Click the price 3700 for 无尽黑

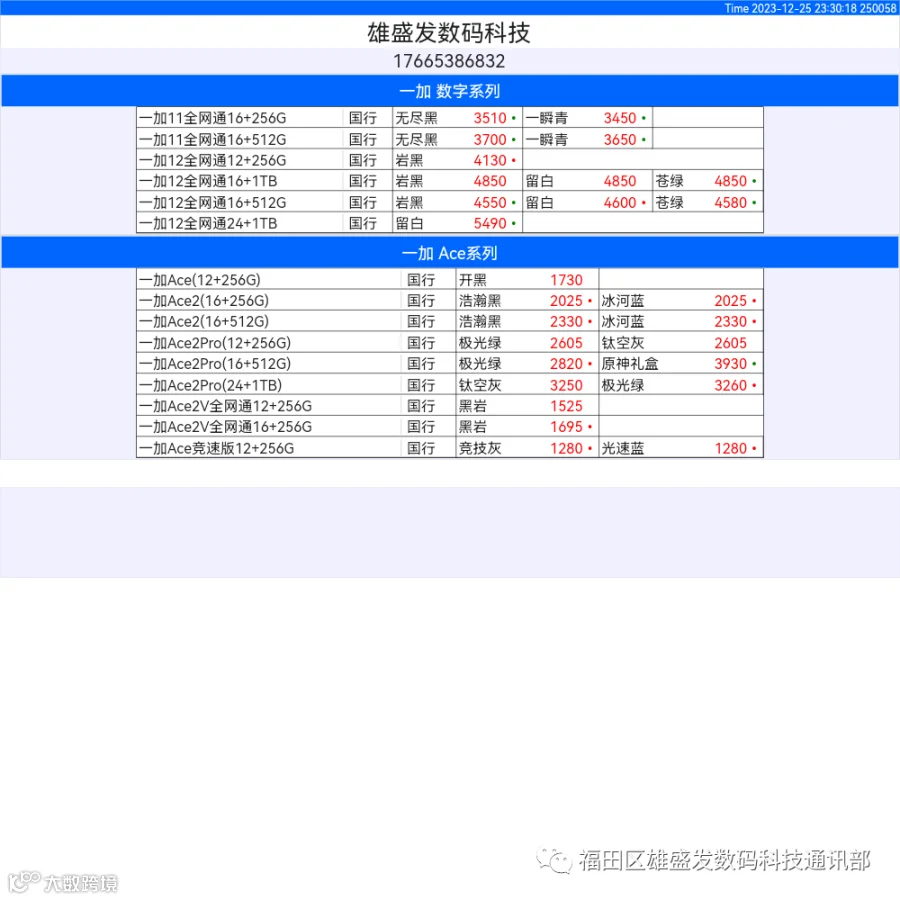click(x=490, y=139)
